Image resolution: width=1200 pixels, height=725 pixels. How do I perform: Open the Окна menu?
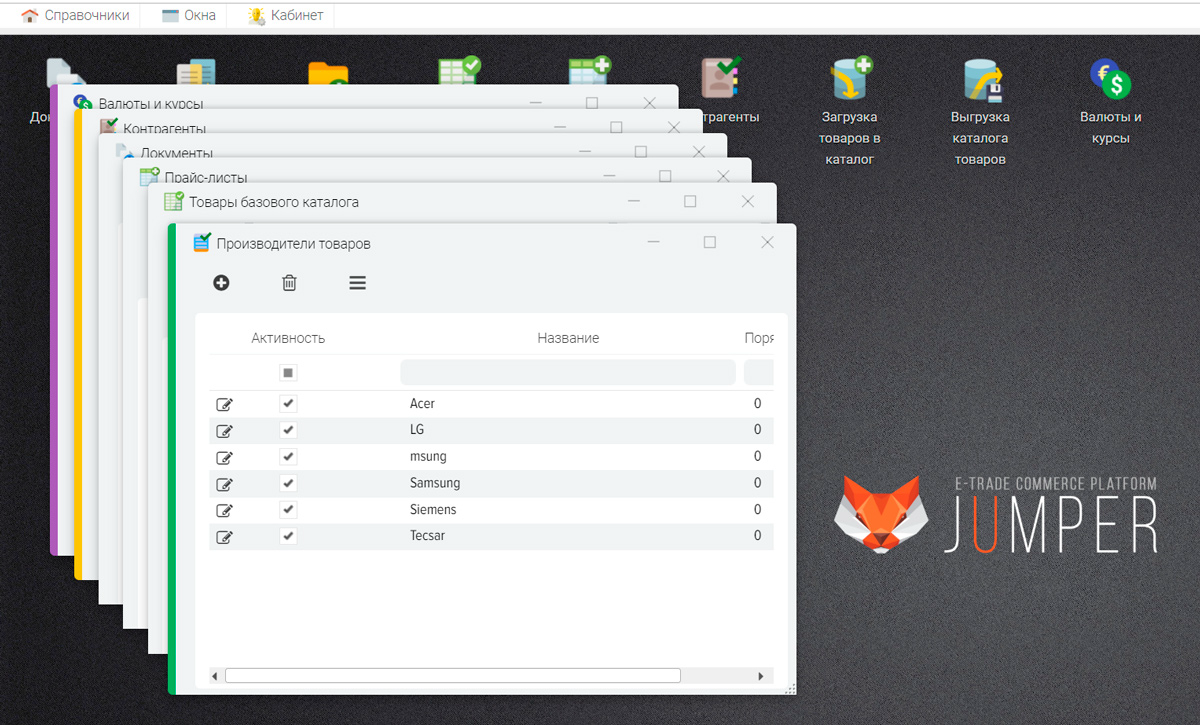pos(189,15)
